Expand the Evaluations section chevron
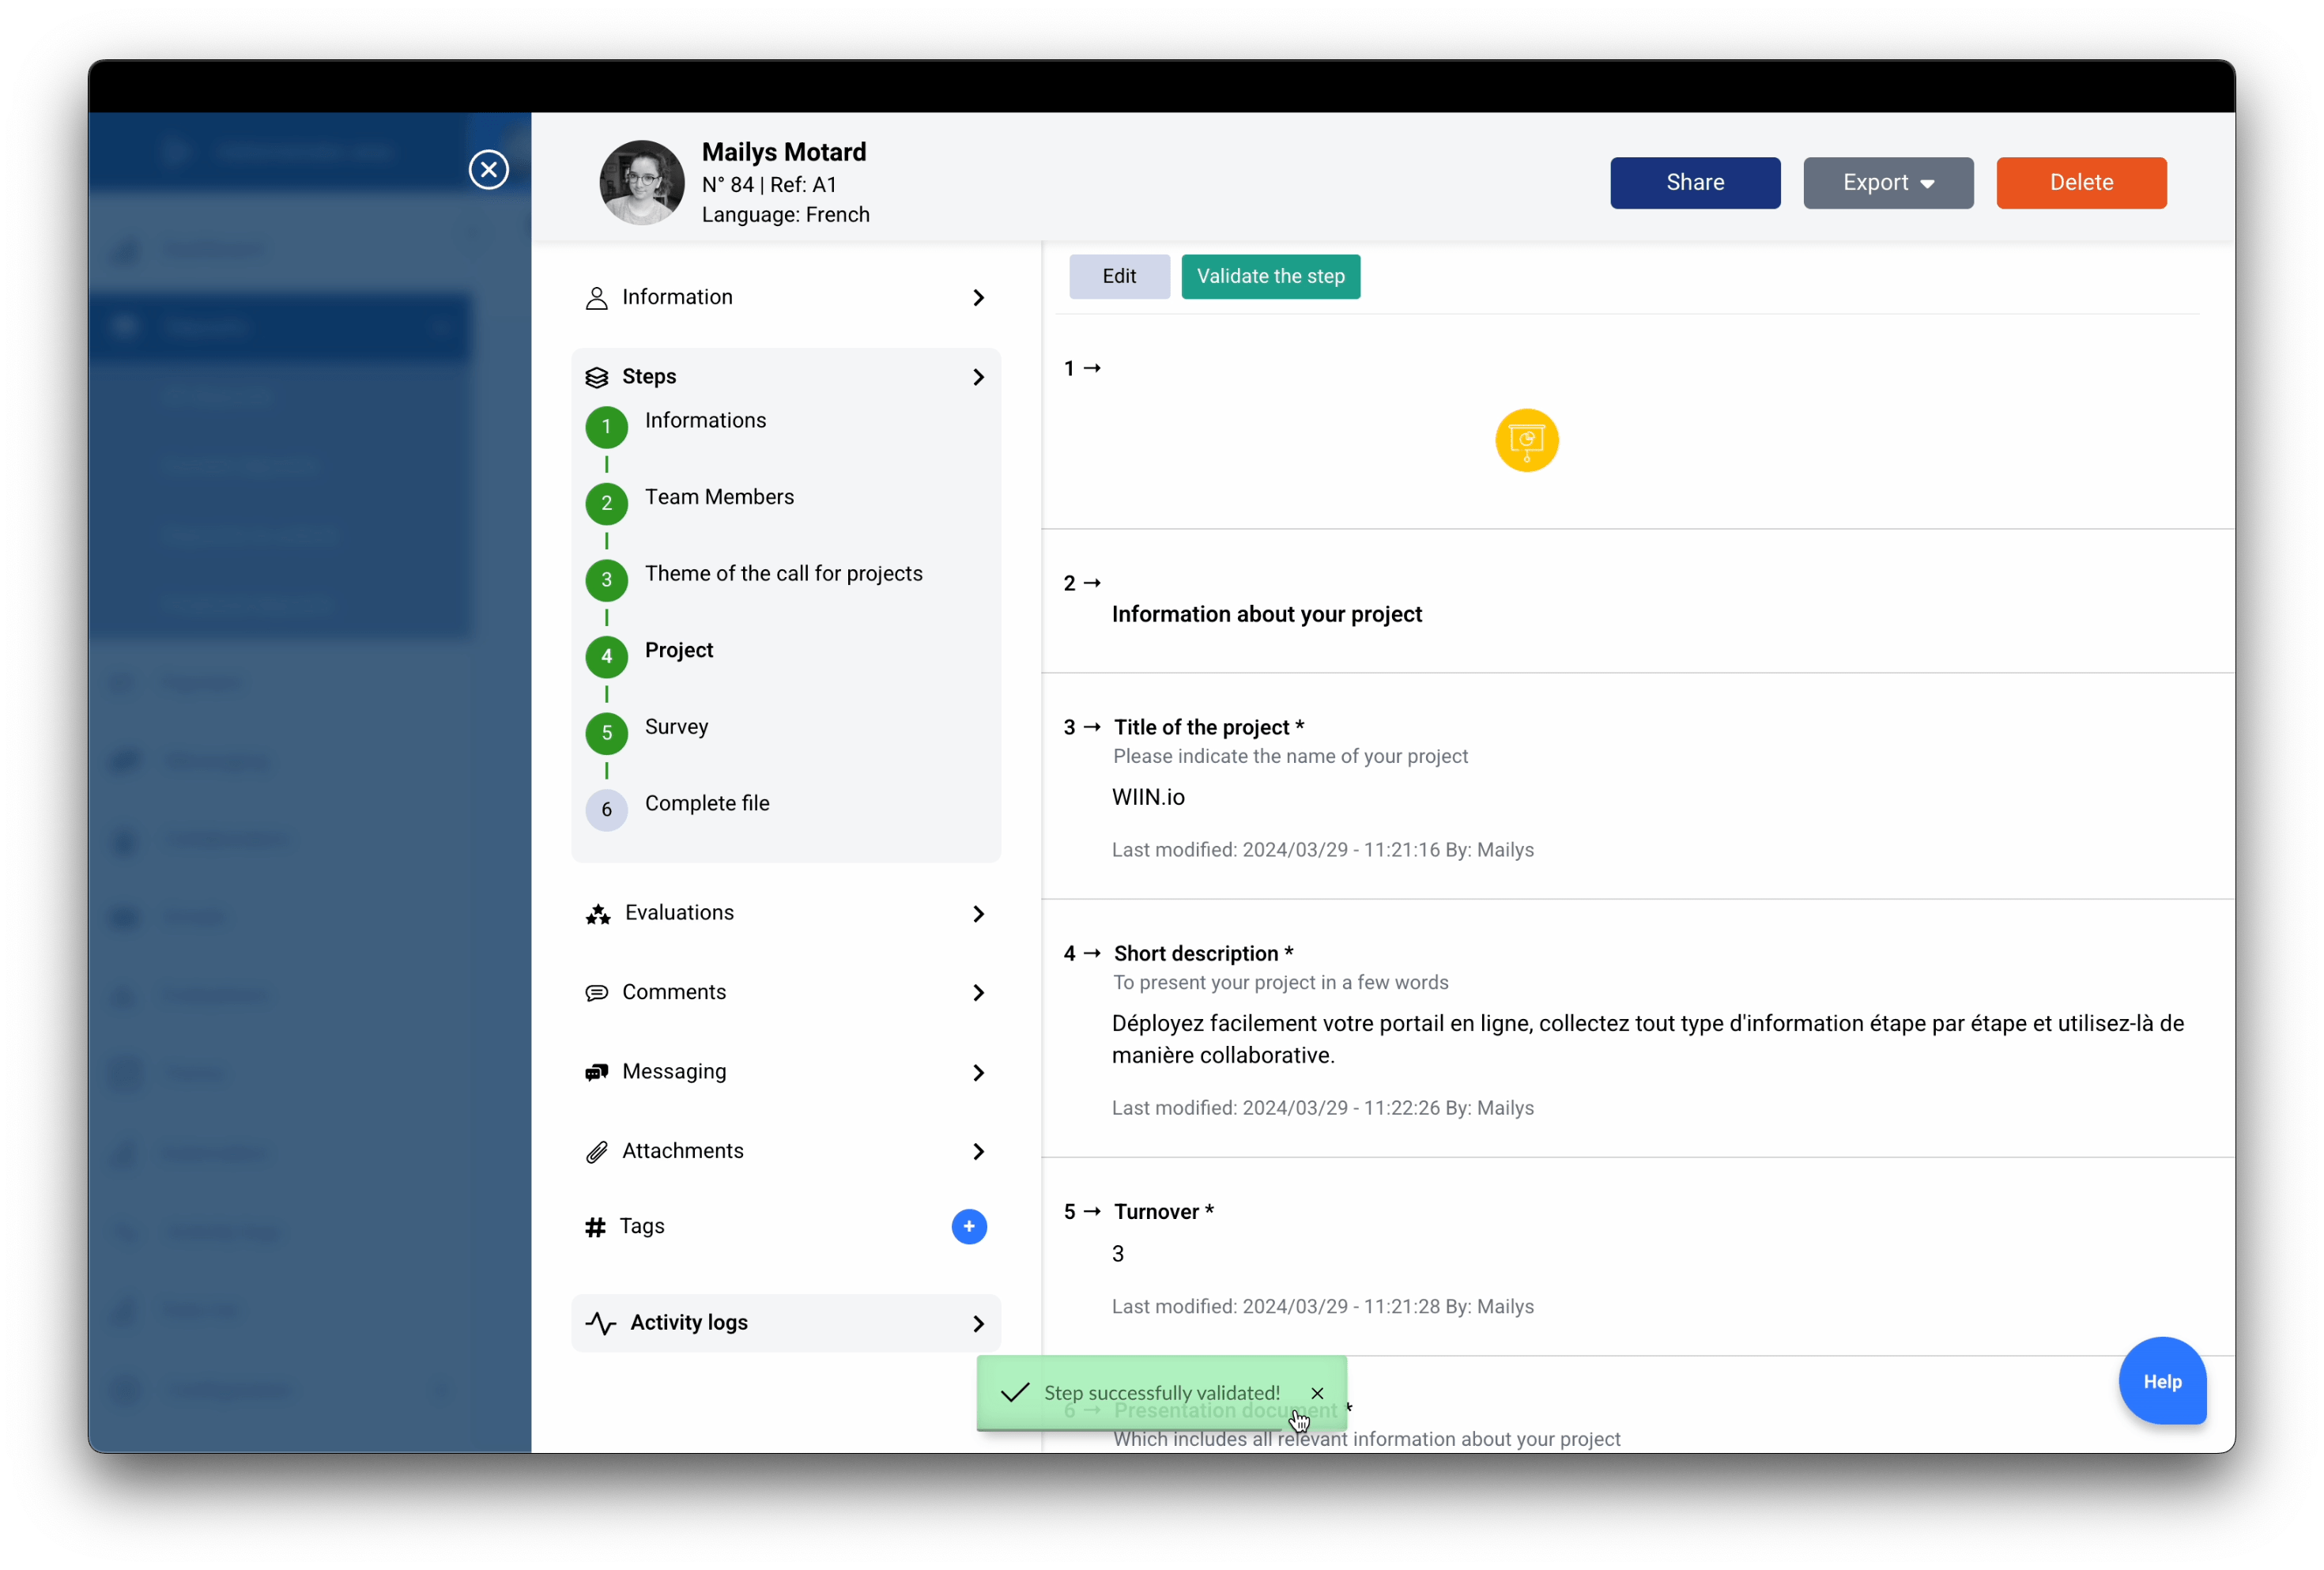 pos(978,914)
